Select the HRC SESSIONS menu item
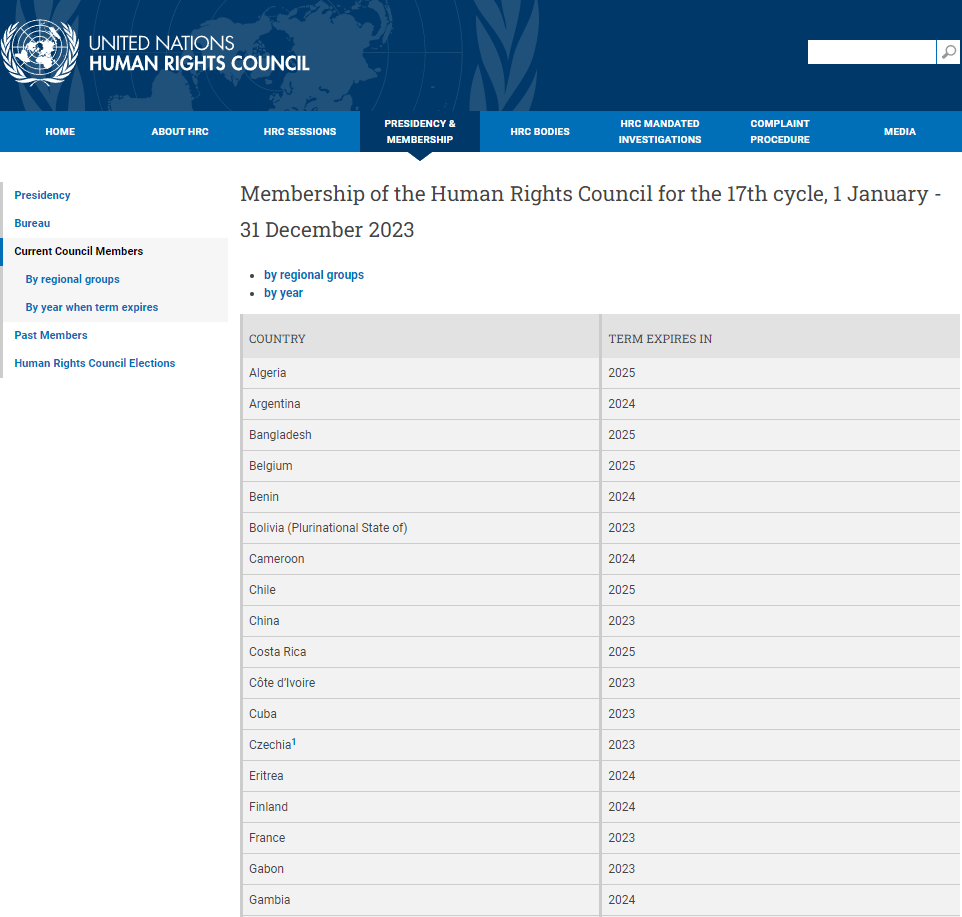Image resolution: width=962 pixels, height=917 pixels. 299,131
